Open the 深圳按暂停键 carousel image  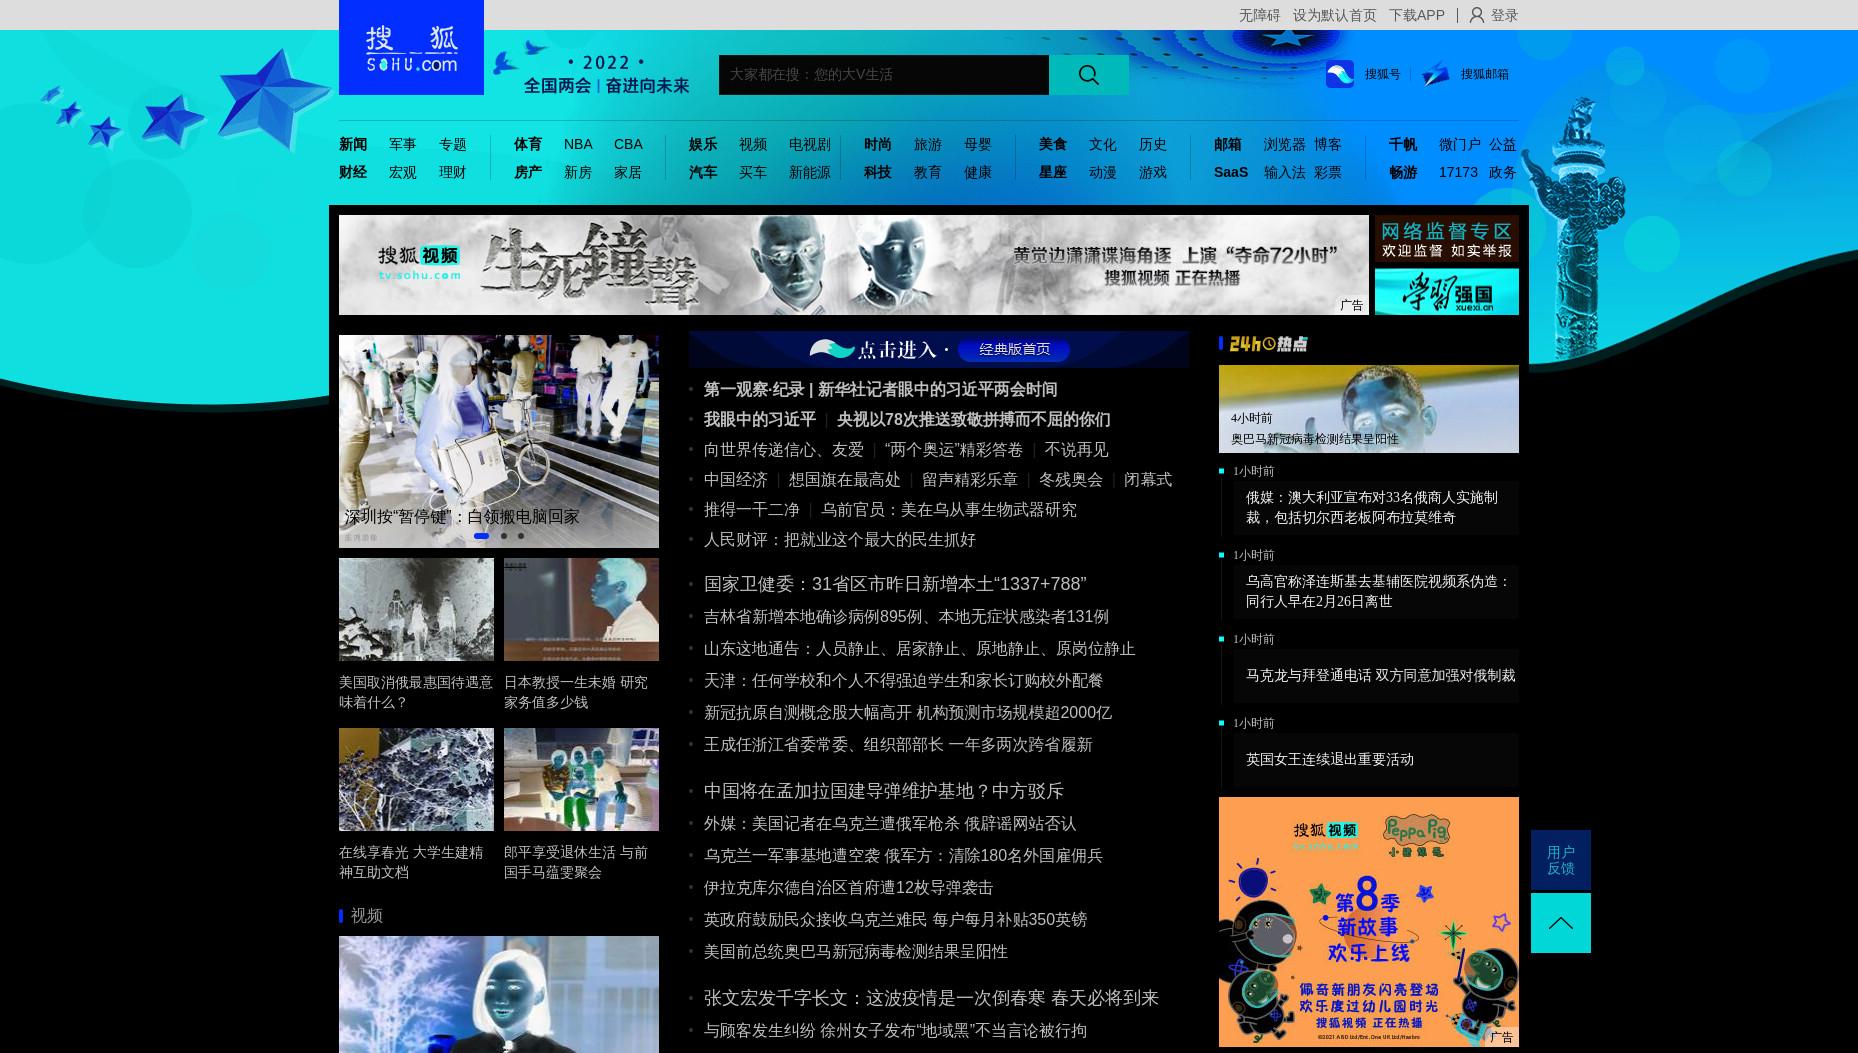click(499, 441)
